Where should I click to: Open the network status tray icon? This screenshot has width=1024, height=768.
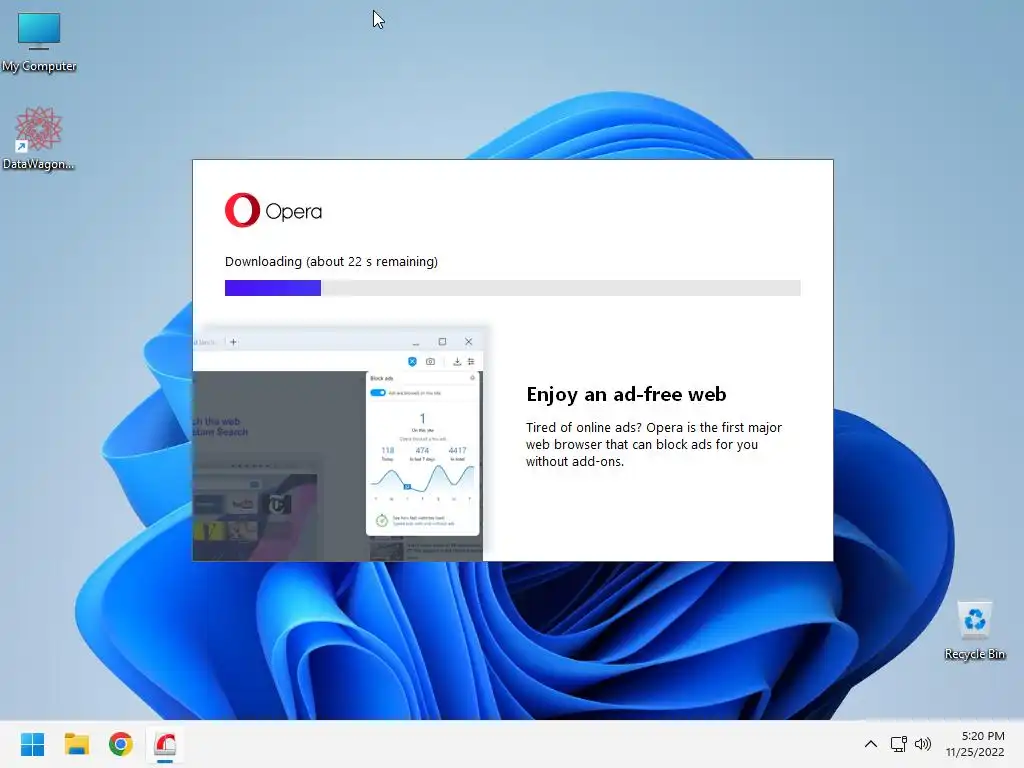[x=899, y=744]
